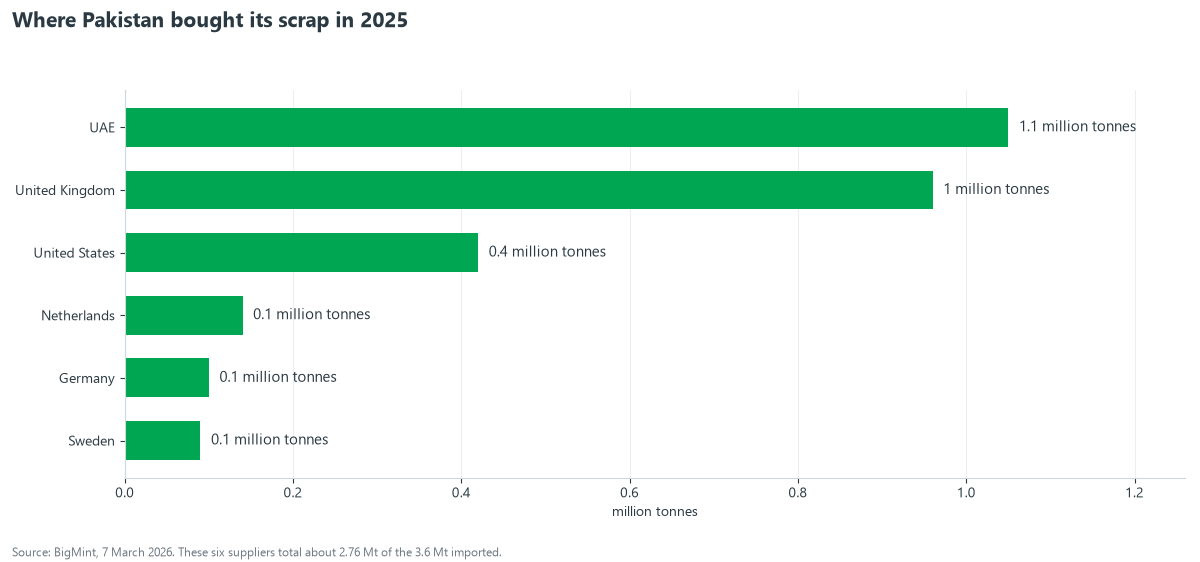Click the 0.4 x-axis tick label
This screenshot has width=1200, height=562.
(x=461, y=493)
